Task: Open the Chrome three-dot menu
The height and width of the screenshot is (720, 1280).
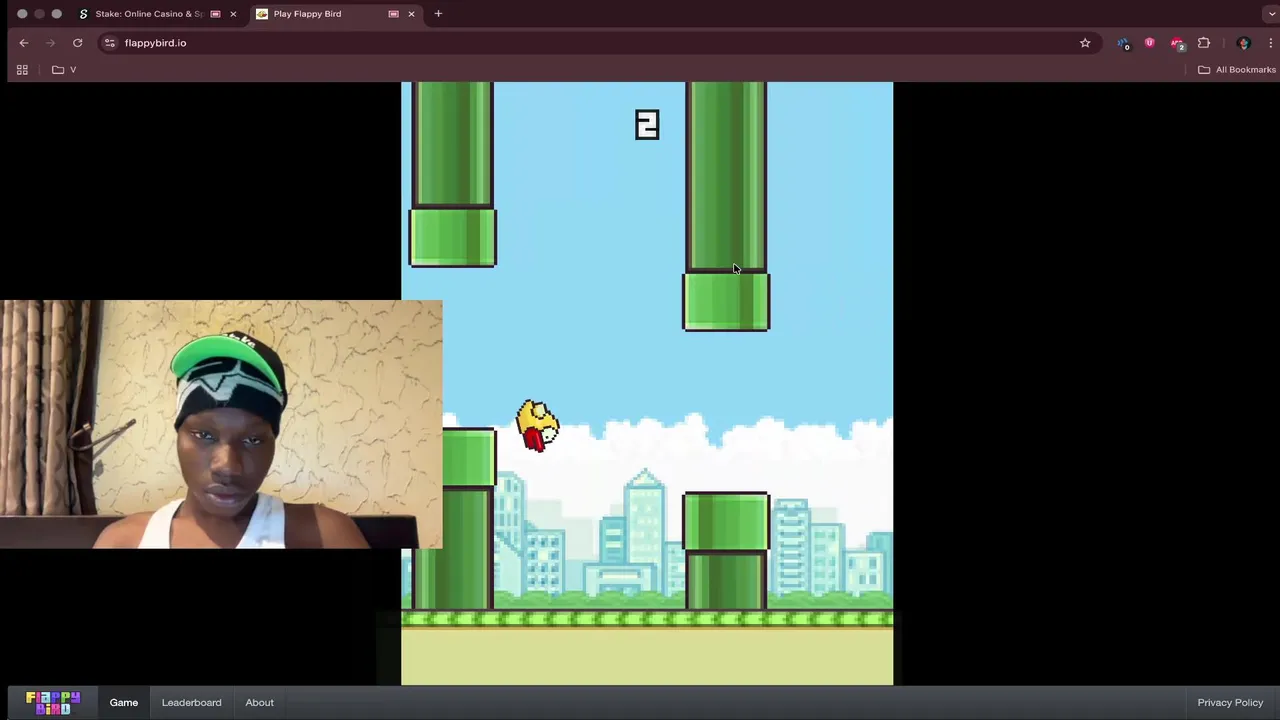Action: coord(1270,43)
